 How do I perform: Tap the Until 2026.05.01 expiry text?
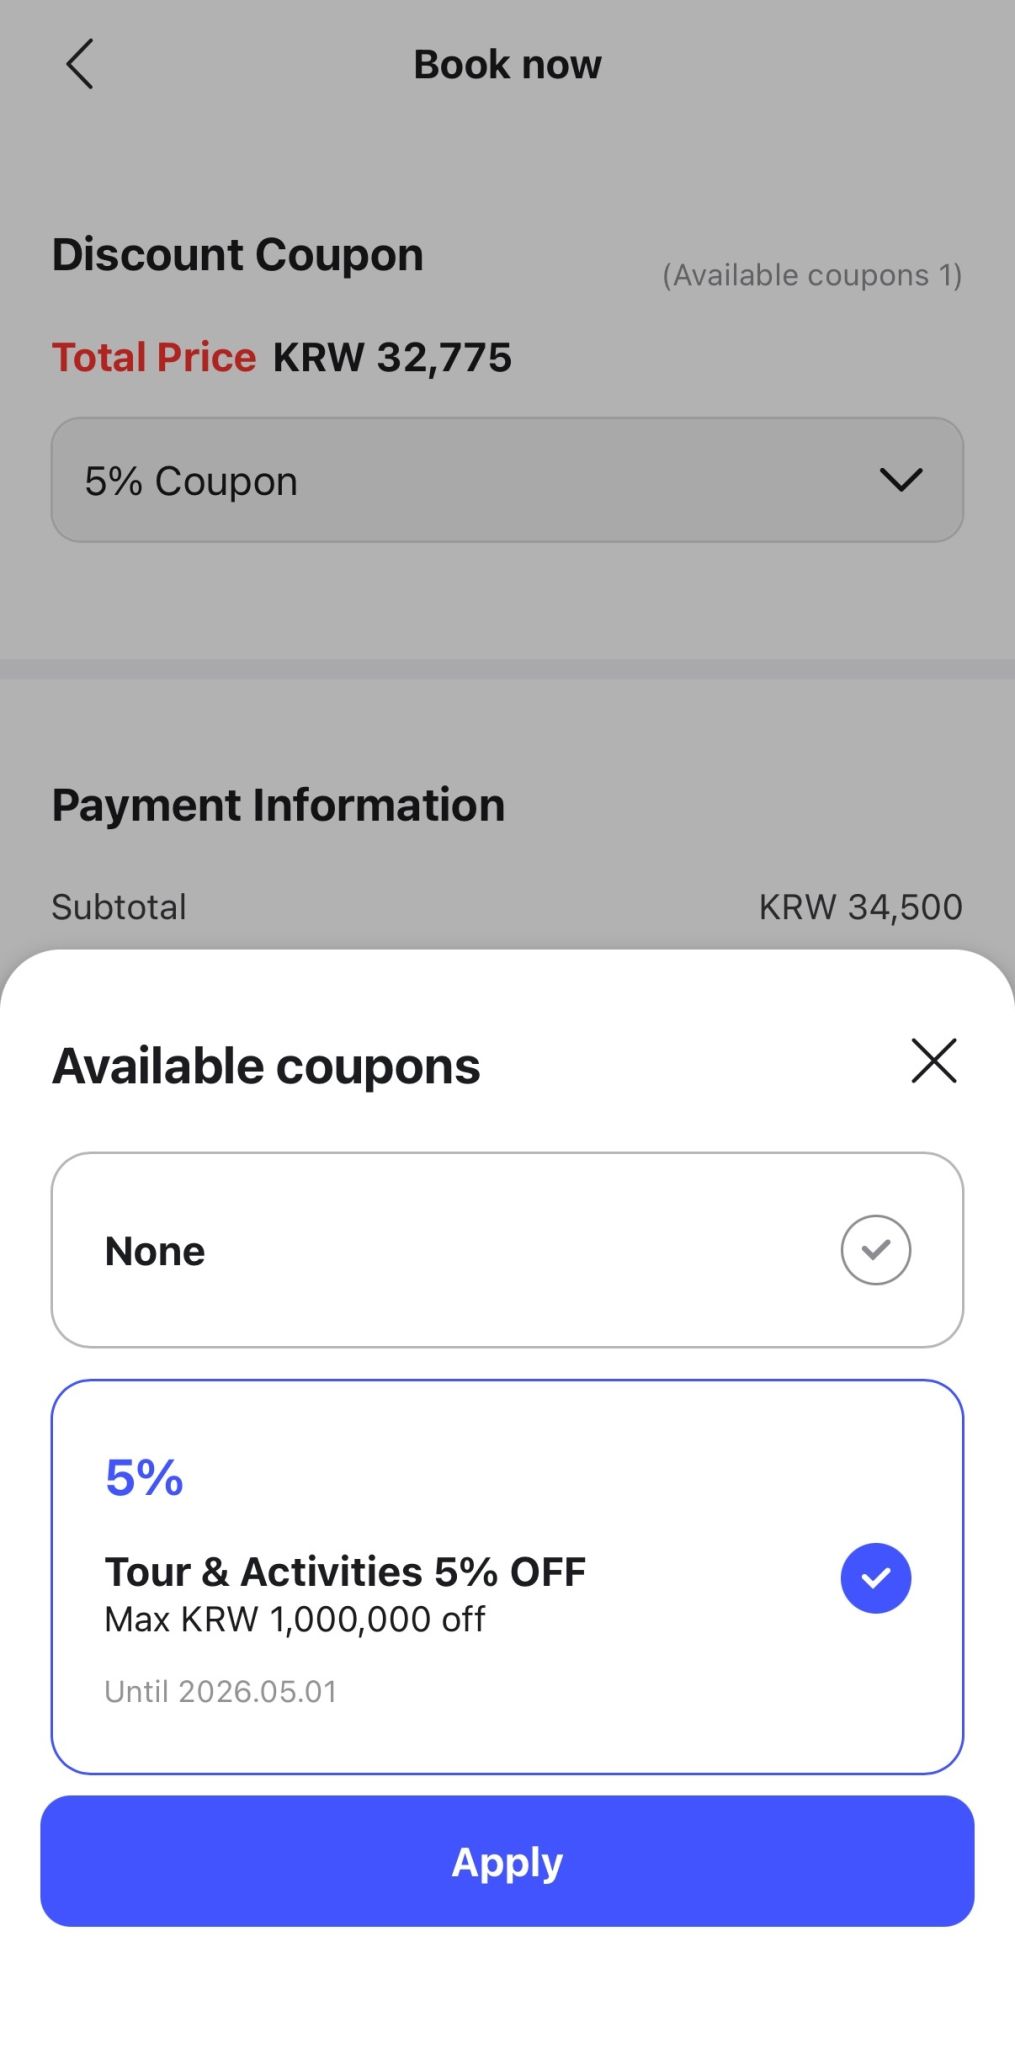(x=221, y=1691)
